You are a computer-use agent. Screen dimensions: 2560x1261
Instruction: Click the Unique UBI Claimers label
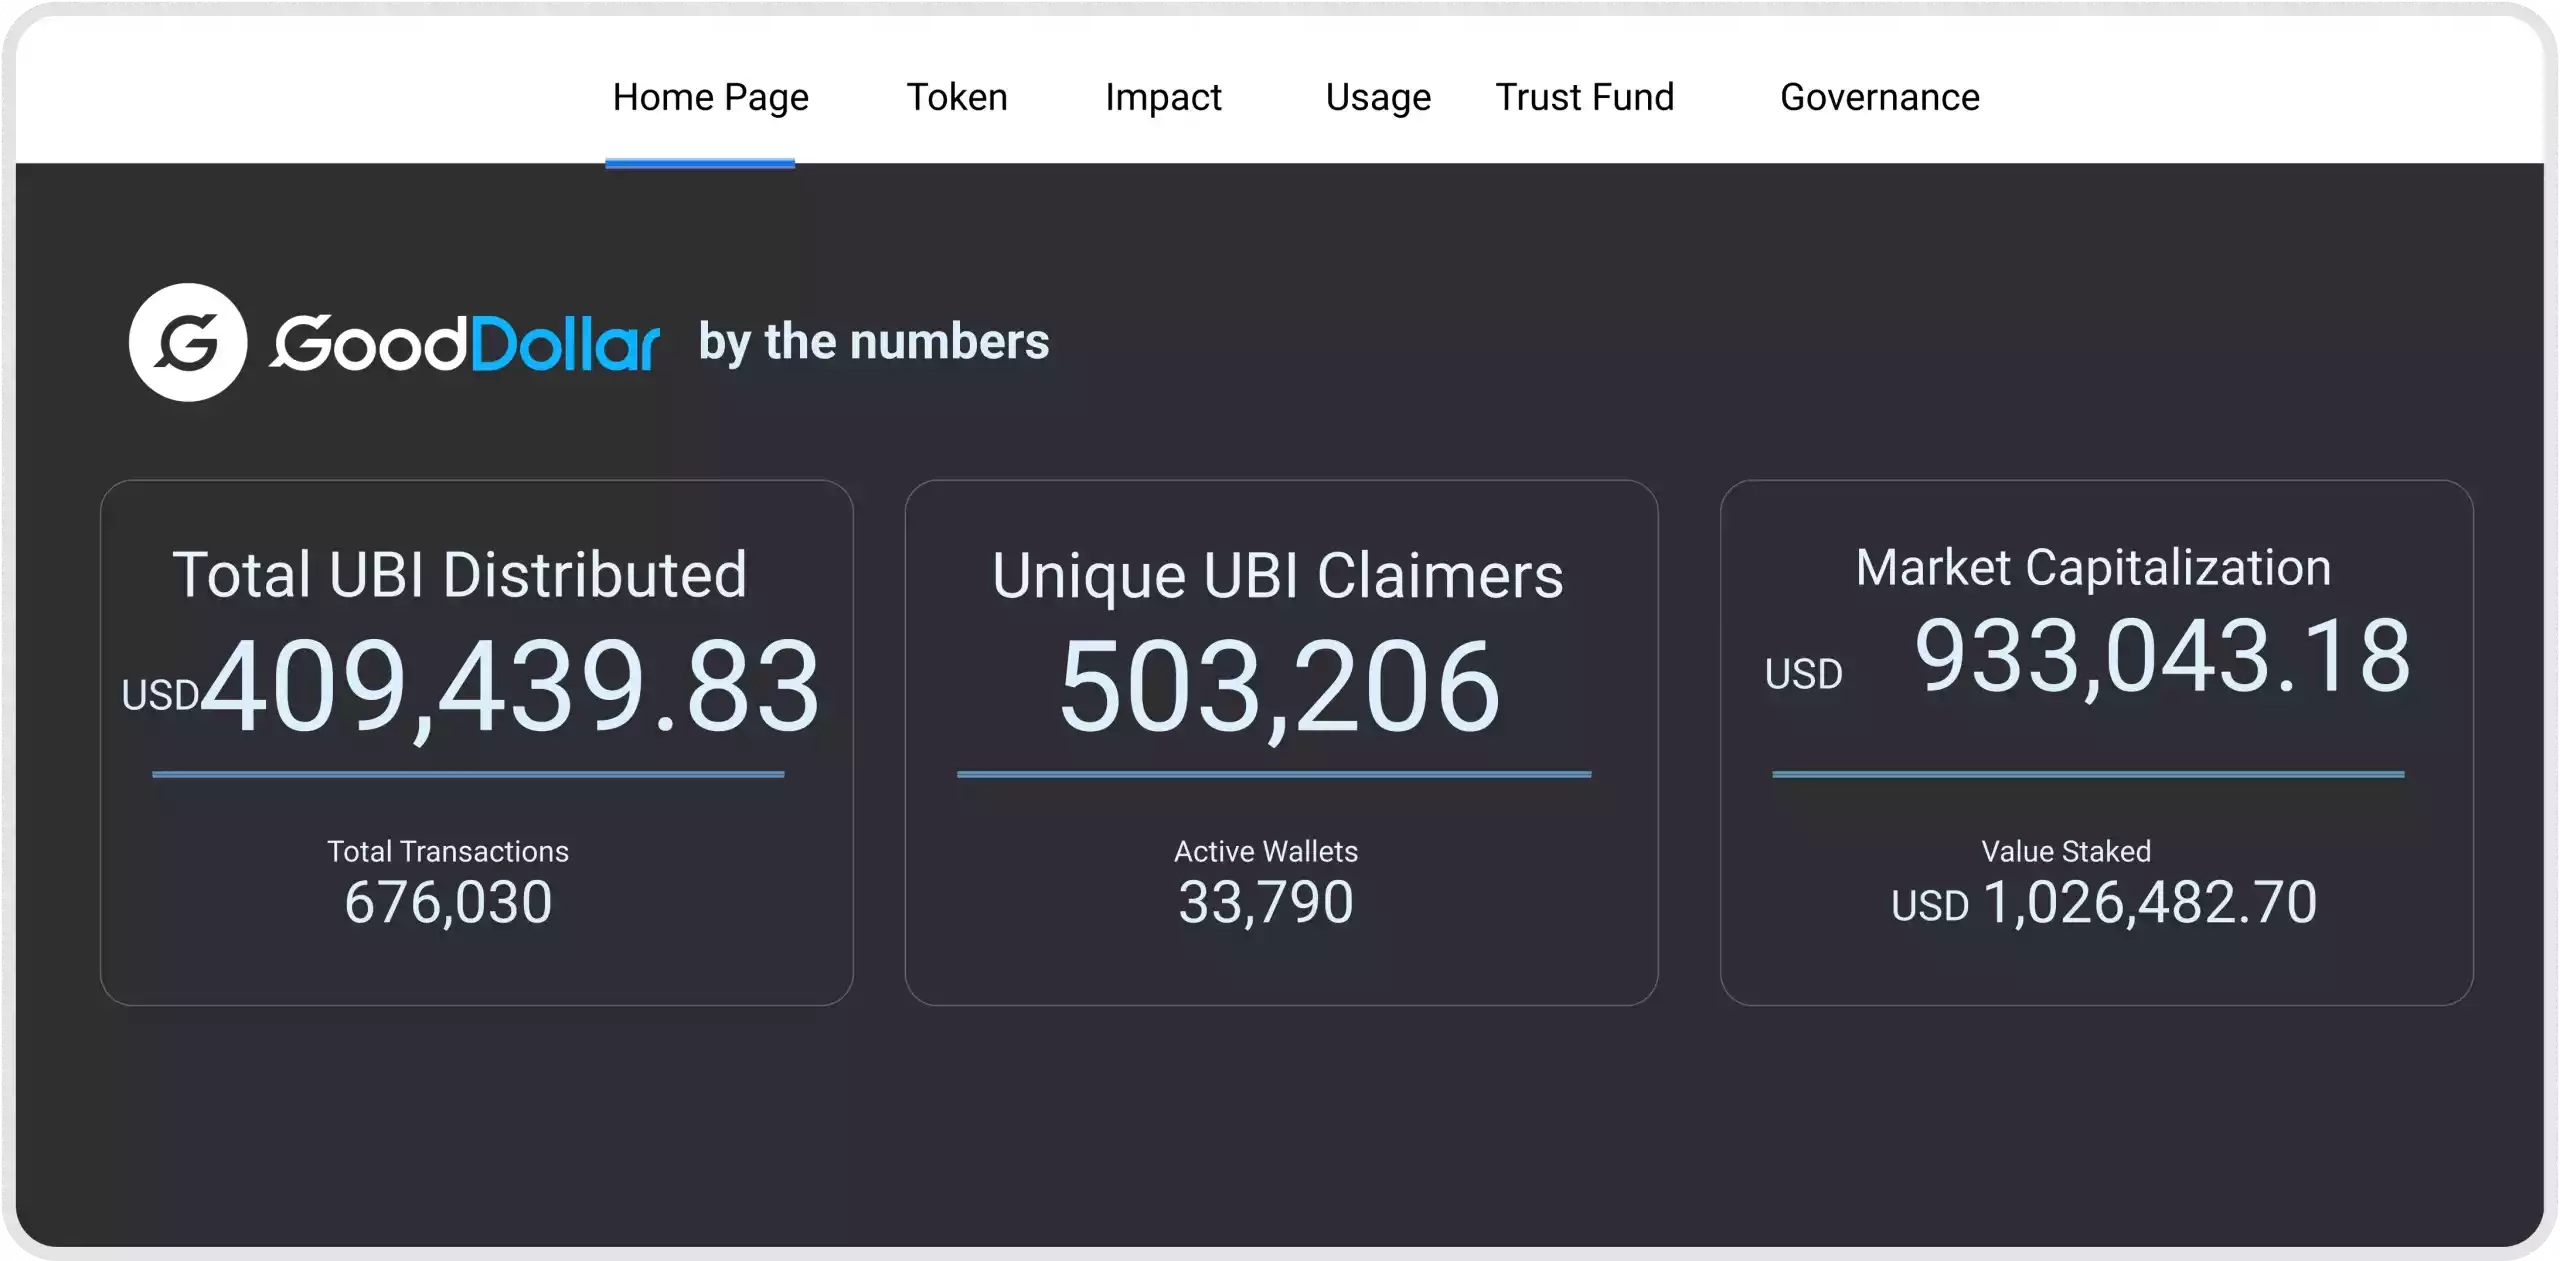coord(1277,577)
